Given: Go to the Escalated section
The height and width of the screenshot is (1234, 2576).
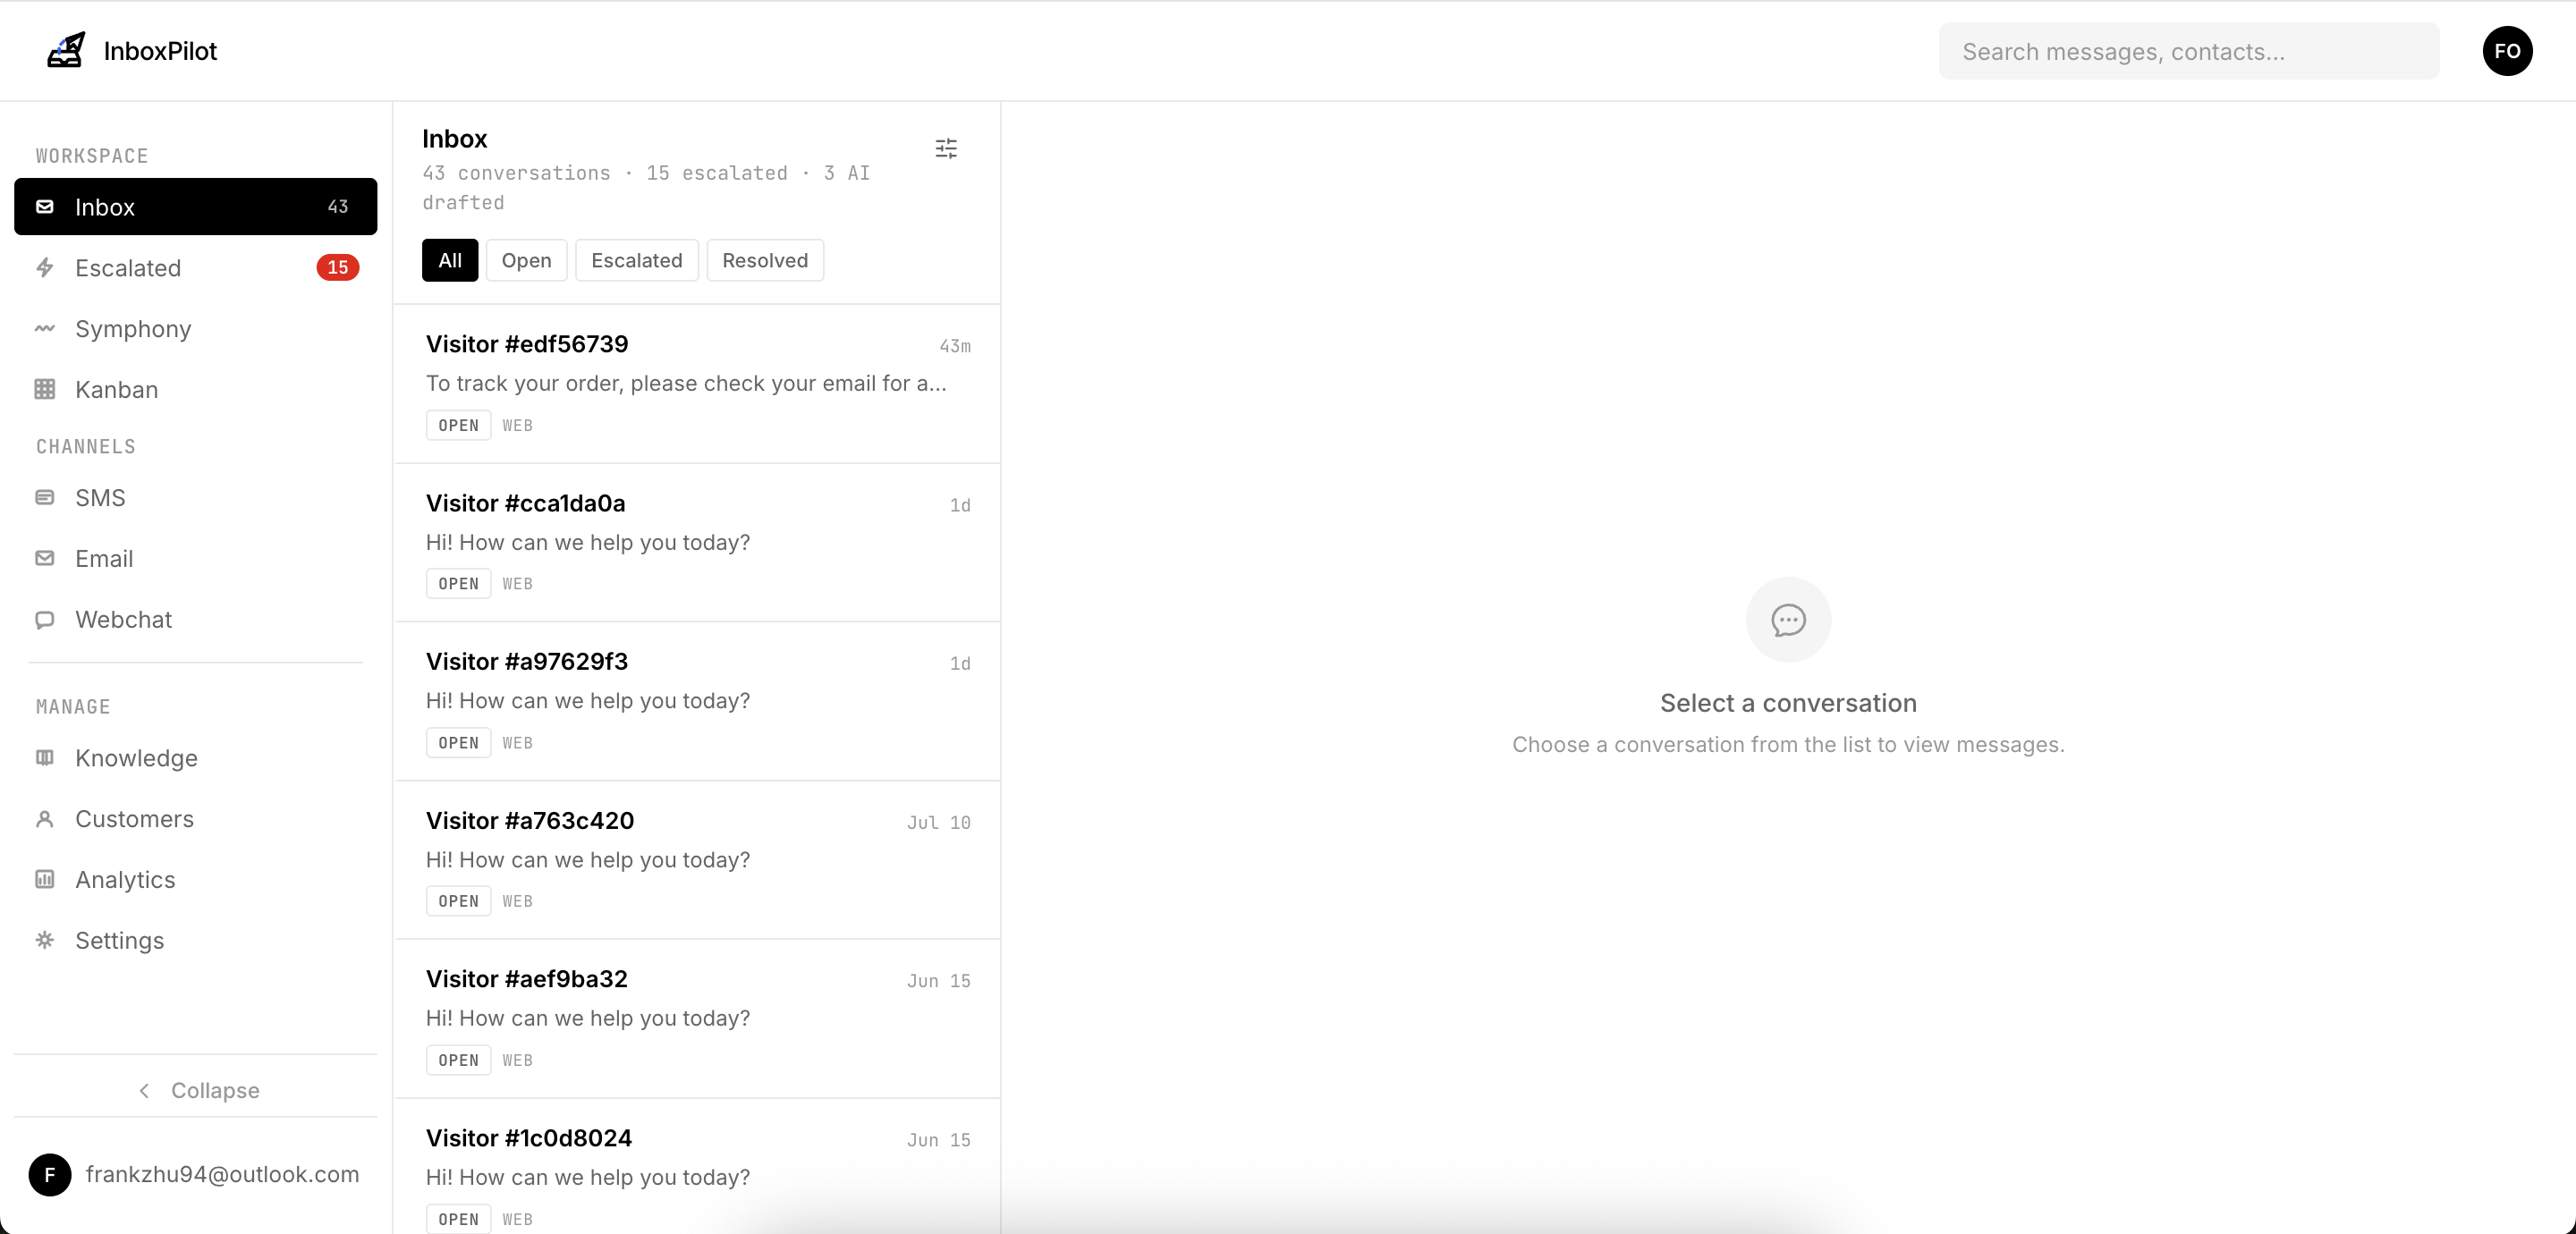Looking at the screenshot, I should coord(196,268).
